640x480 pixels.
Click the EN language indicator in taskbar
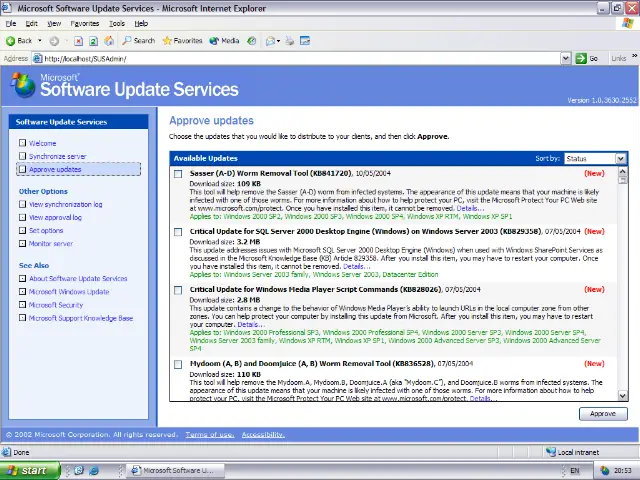point(575,471)
